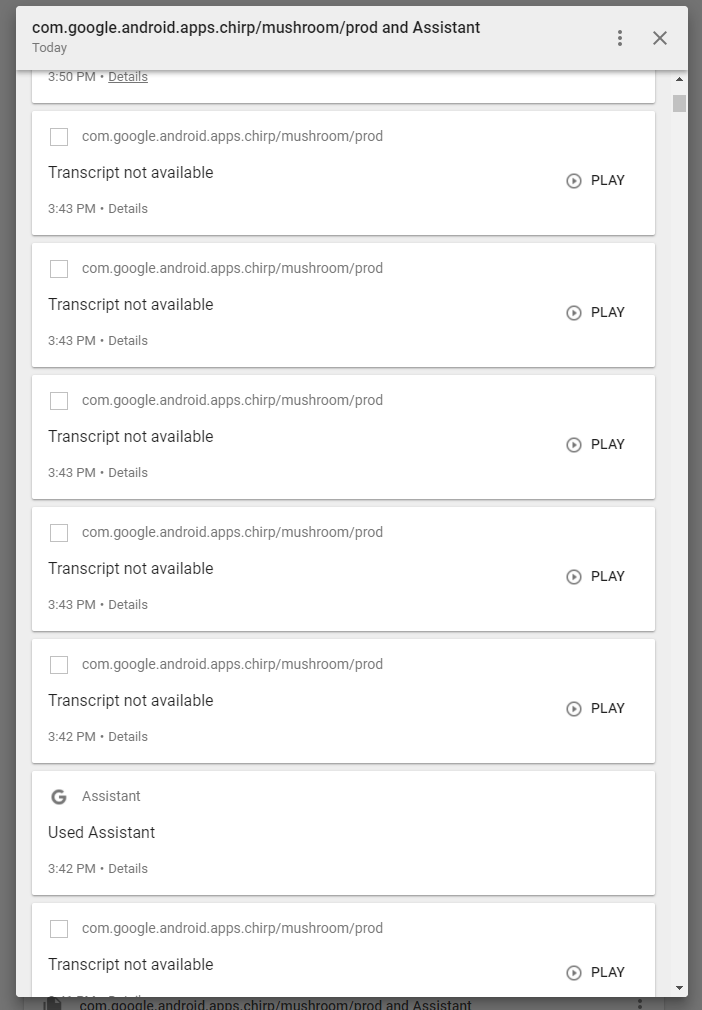Expand Details for the Used Assistant entry

(128, 868)
